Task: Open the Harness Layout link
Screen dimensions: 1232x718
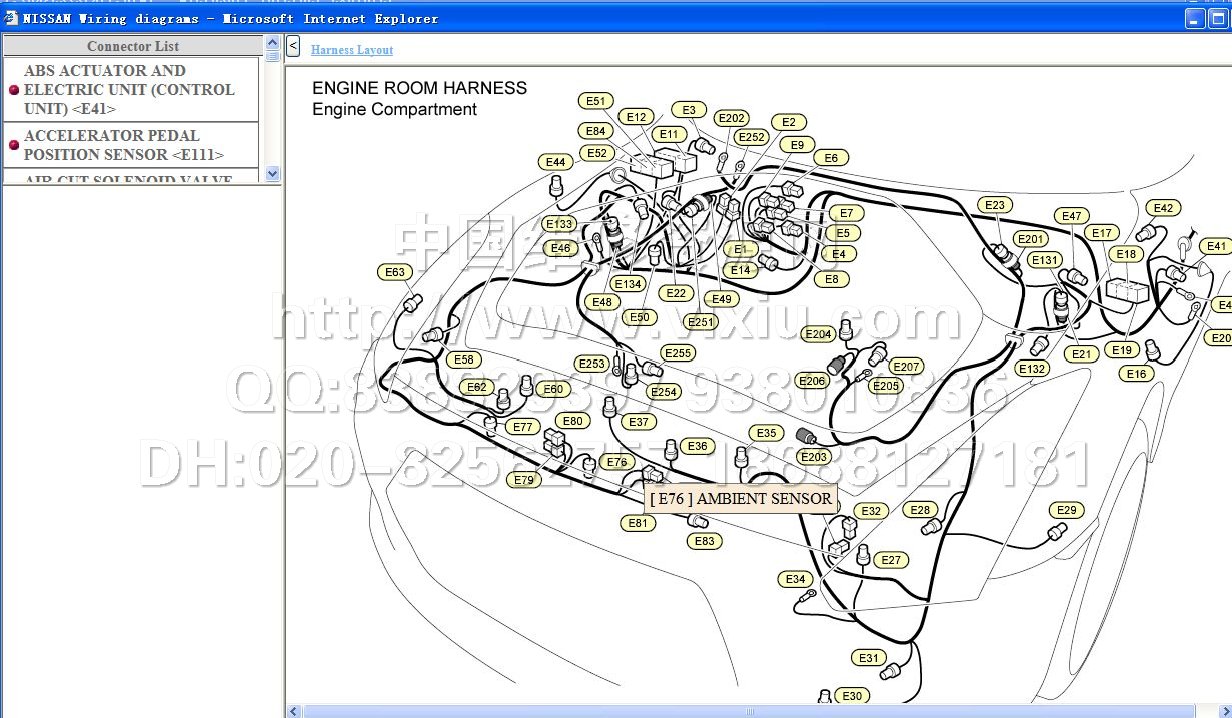Action: (x=352, y=50)
